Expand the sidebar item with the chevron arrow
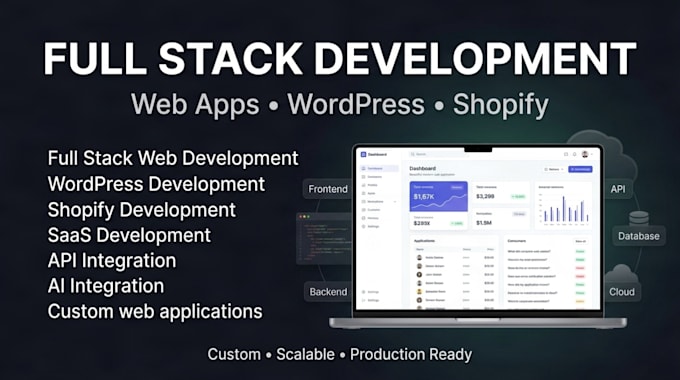The width and height of the screenshot is (680, 380). pos(395,202)
